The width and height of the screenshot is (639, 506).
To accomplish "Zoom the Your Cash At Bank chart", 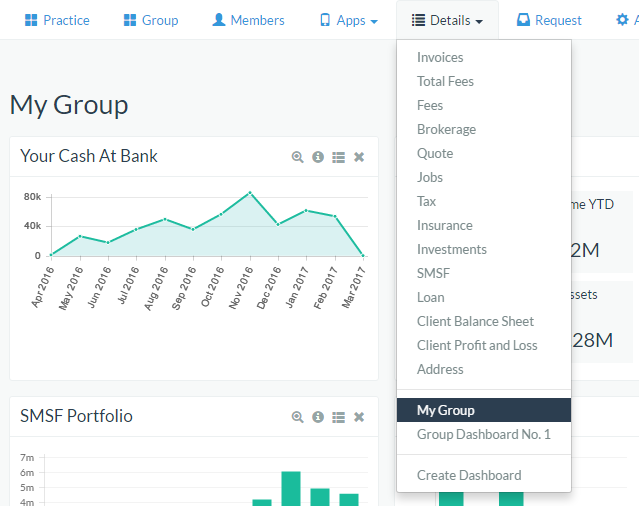I will (x=297, y=157).
